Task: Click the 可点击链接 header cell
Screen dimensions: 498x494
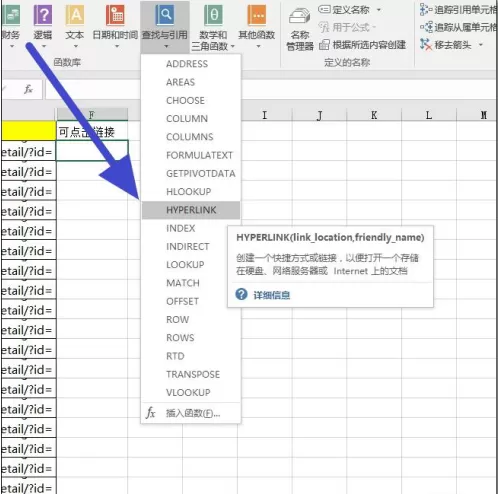Action: pos(92,131)
